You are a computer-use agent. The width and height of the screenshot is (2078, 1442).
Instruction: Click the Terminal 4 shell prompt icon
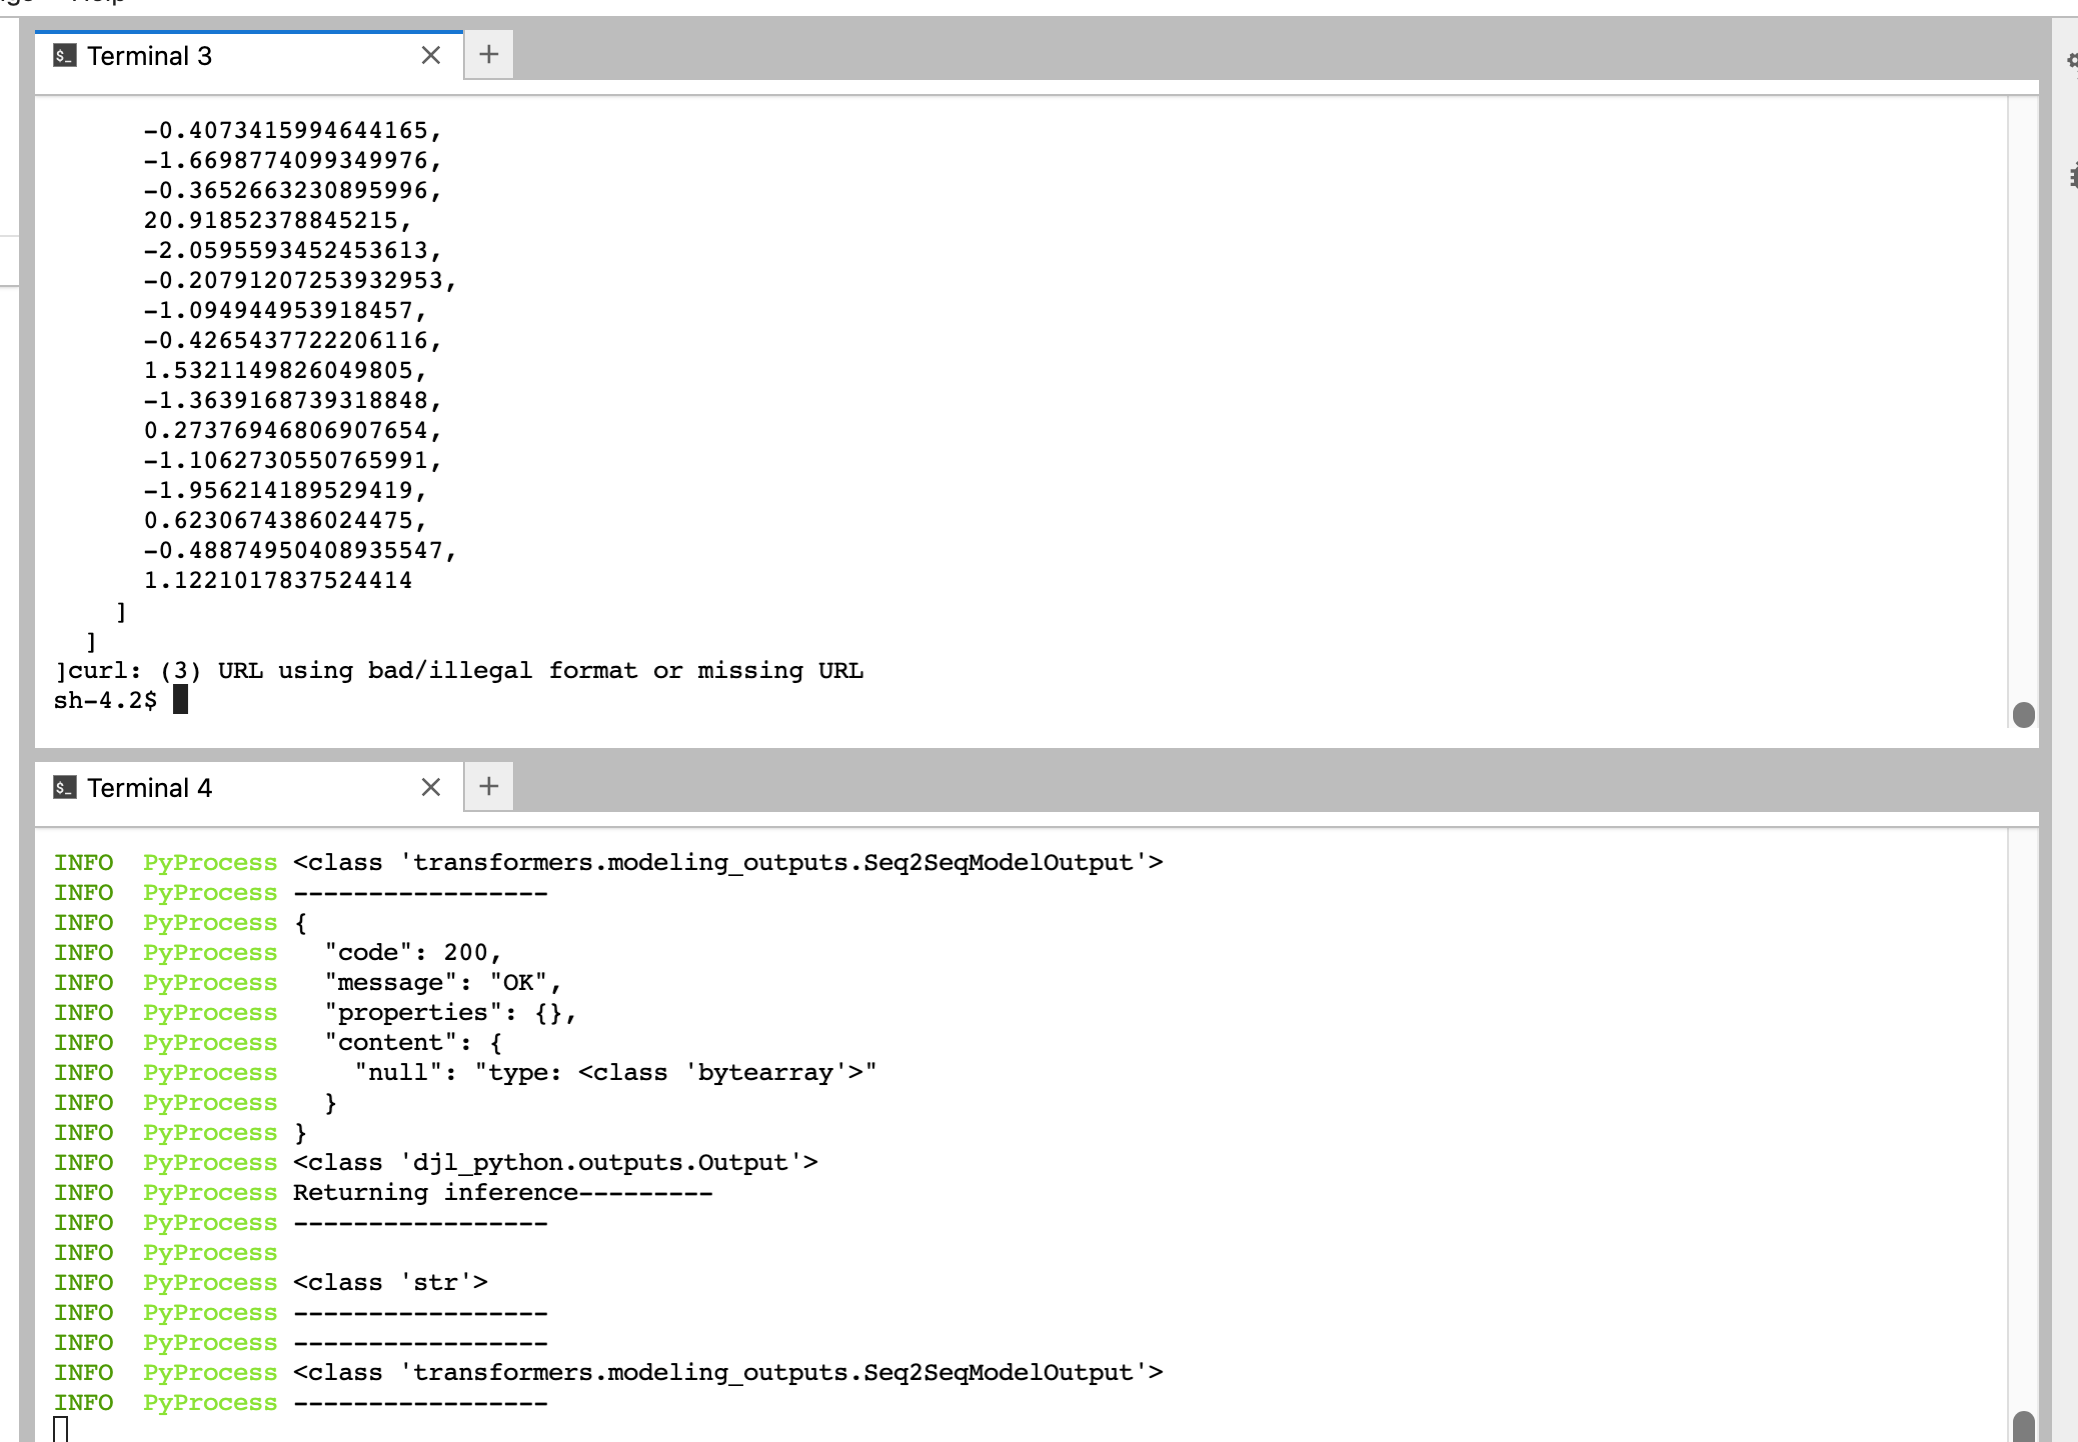coord(65,788)
